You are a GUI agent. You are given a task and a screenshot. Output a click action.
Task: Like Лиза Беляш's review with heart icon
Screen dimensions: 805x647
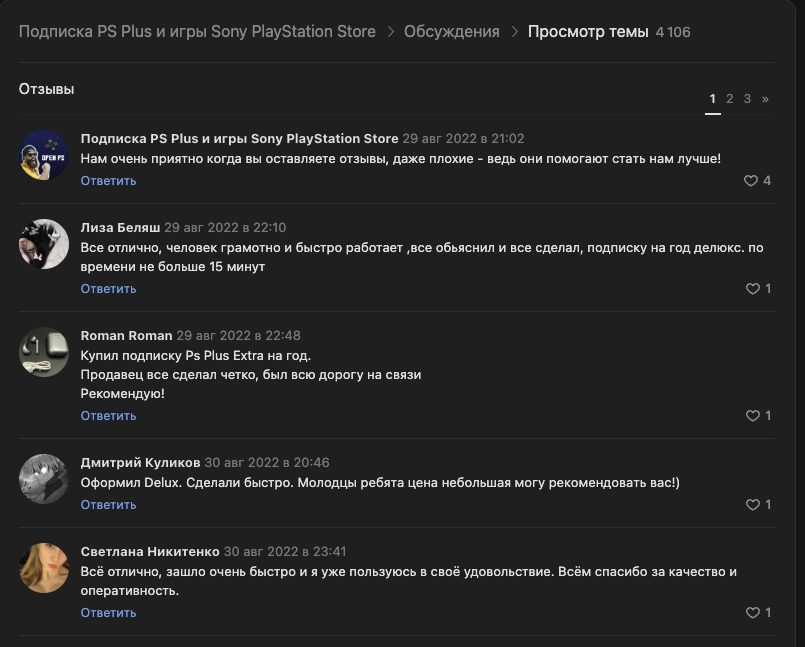tap(752, 289)
